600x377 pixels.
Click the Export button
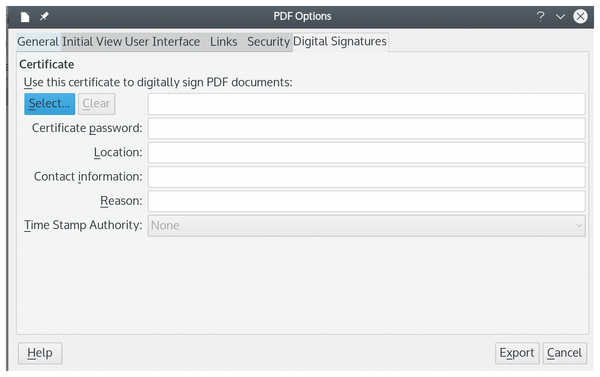(517, 353)
